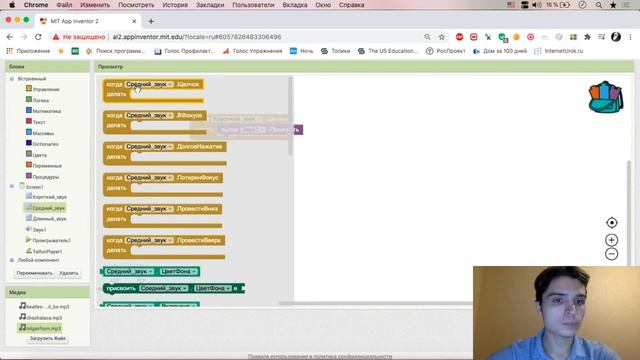
Task: Go back in browser history
Action: coord(10,37)
